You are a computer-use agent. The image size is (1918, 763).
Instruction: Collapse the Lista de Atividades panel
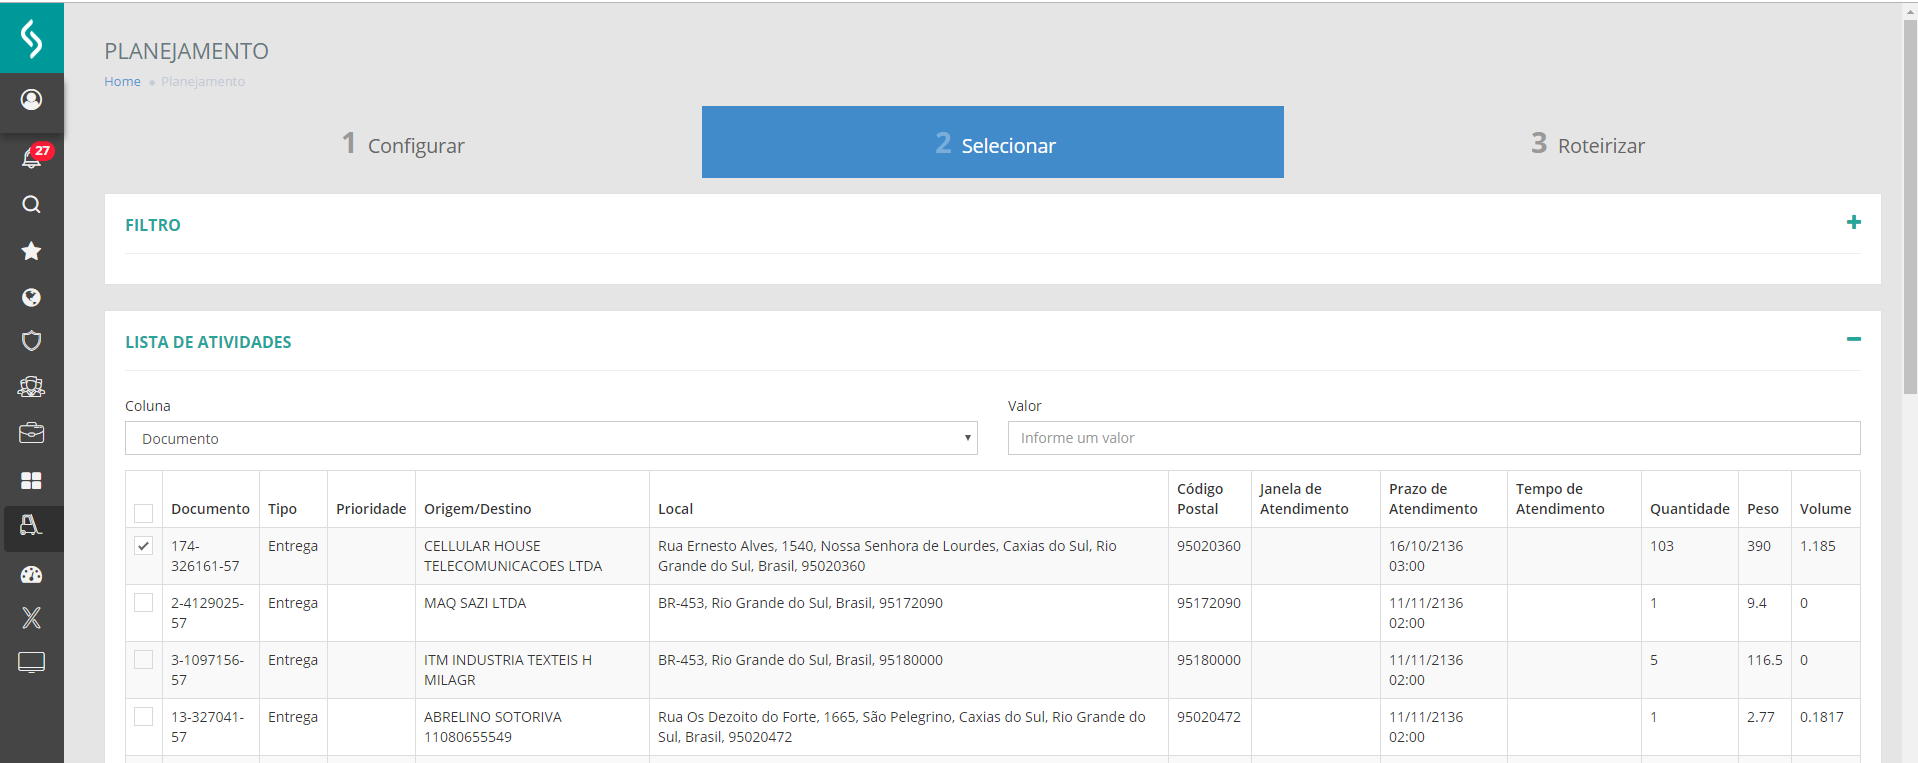1853,340
